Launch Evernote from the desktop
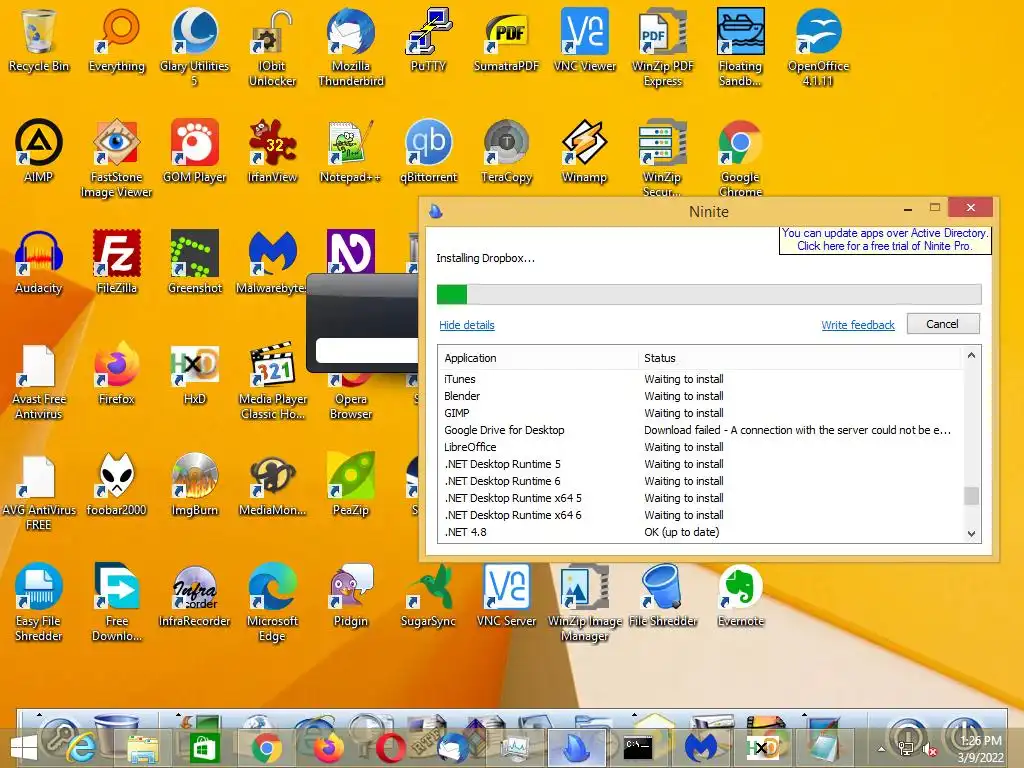1024x768 pixels. tap(741, 594)
